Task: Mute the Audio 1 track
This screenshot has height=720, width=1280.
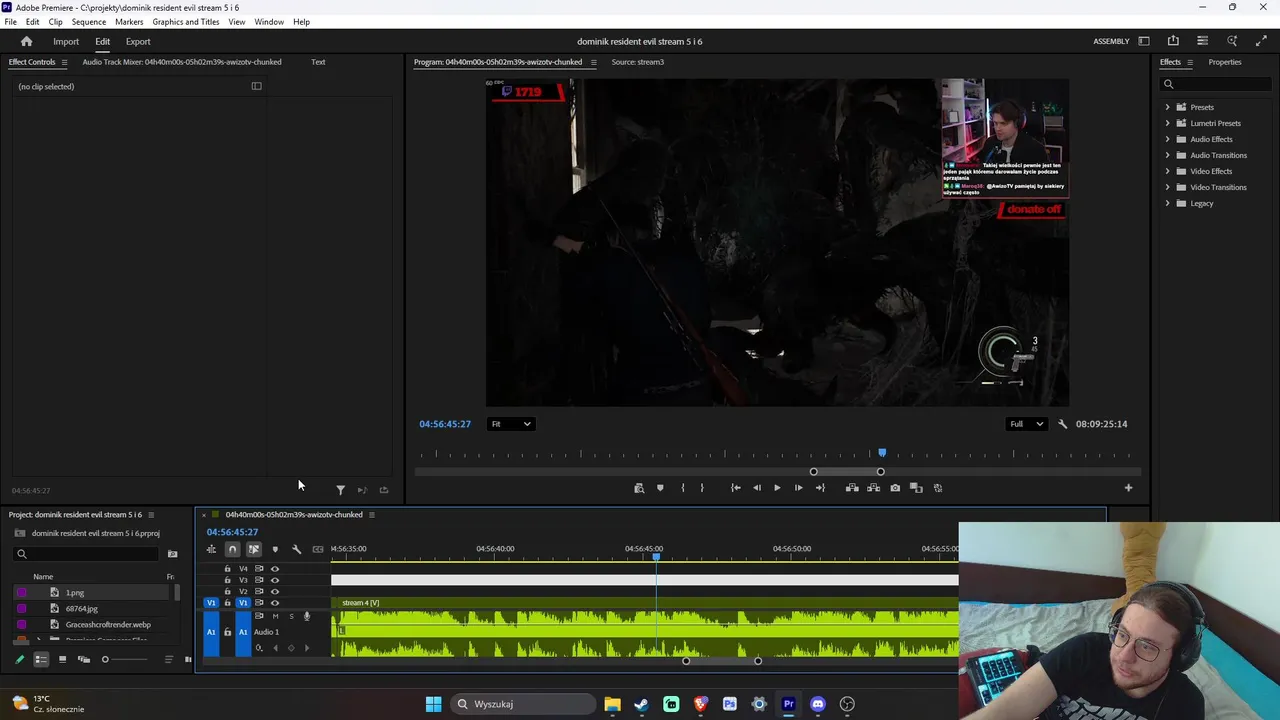Action: (x=275, y=616)
